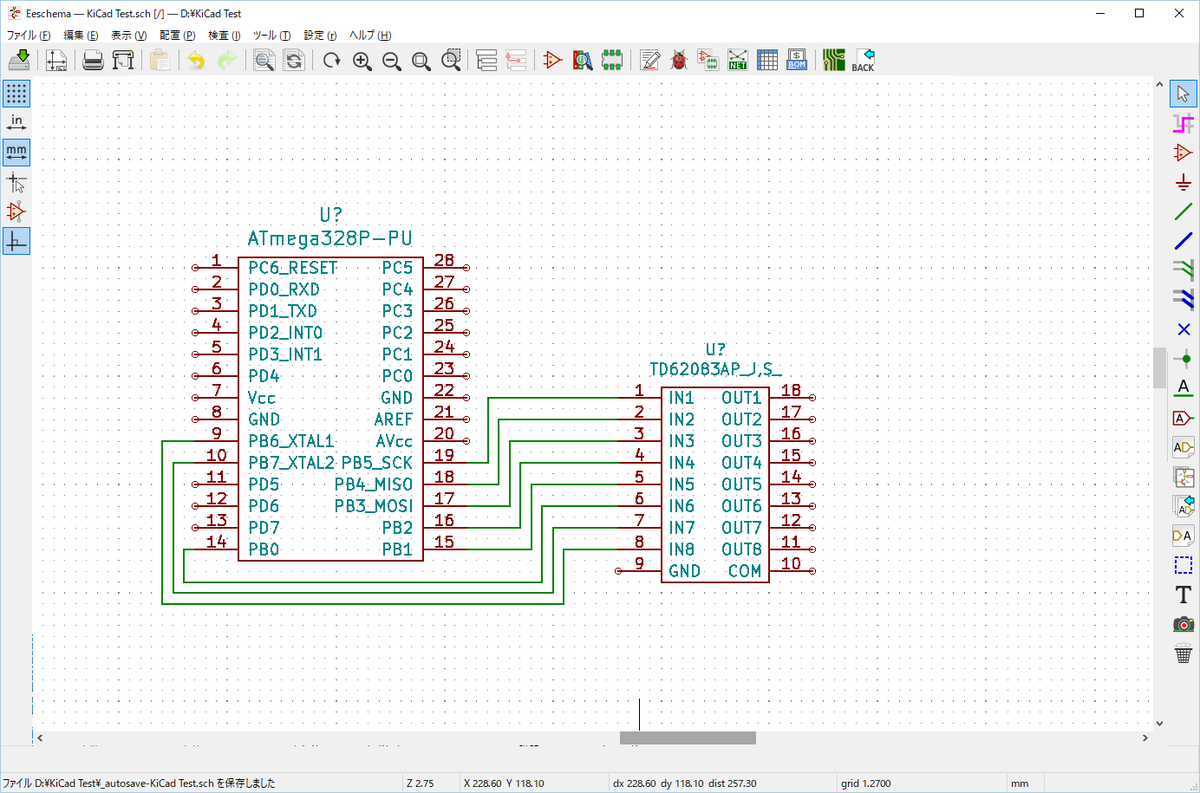Annotate schematic symbols
The width and height of the screenshot is (1200, 793).
pyautogui.click(x=650, y=60)
